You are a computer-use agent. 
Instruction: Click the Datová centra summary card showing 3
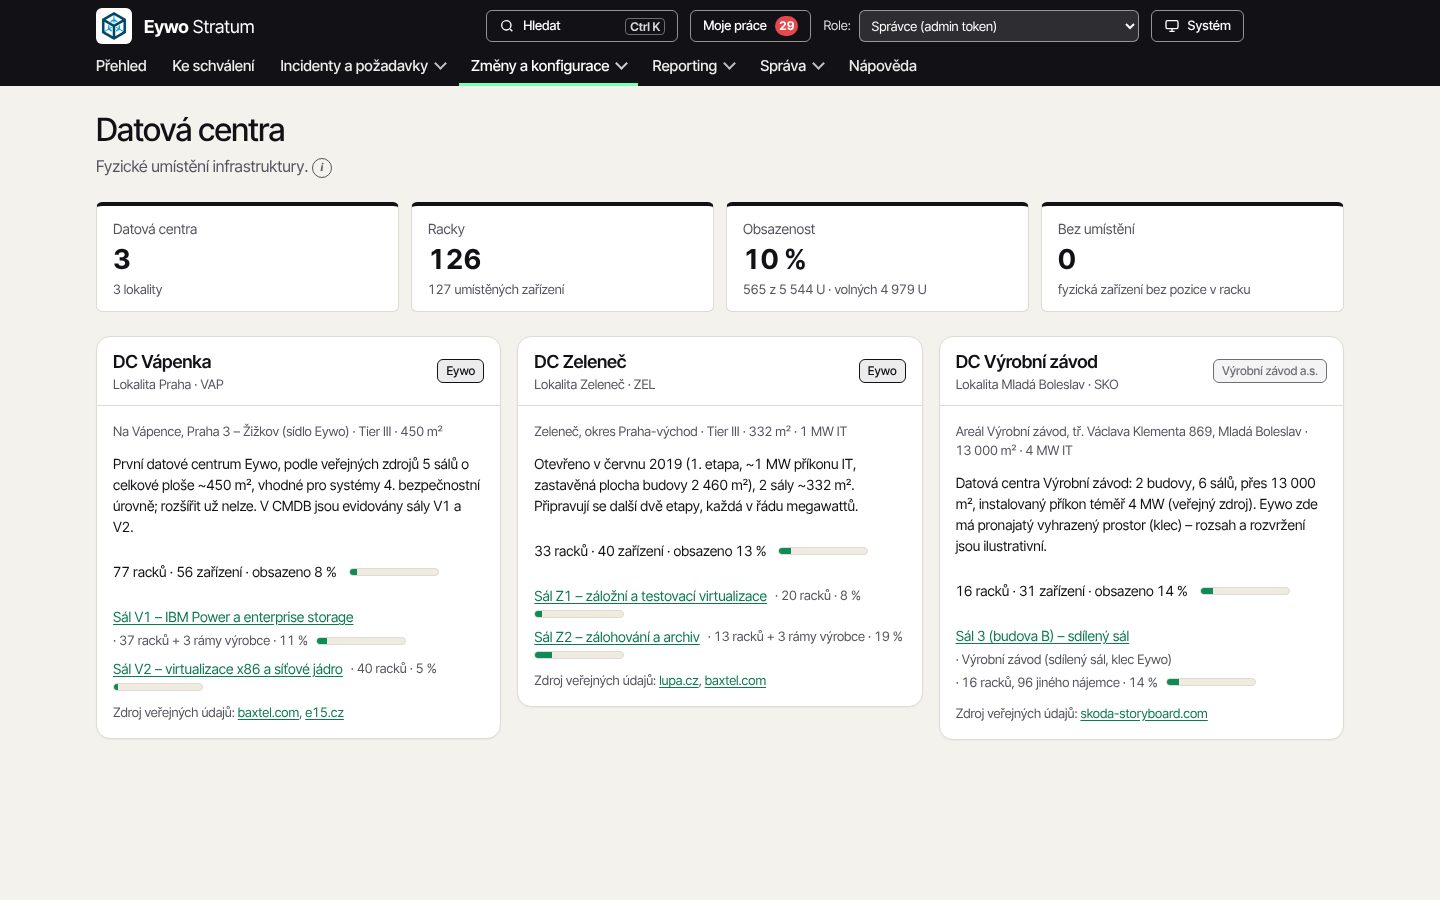click(x=247, y=257)
